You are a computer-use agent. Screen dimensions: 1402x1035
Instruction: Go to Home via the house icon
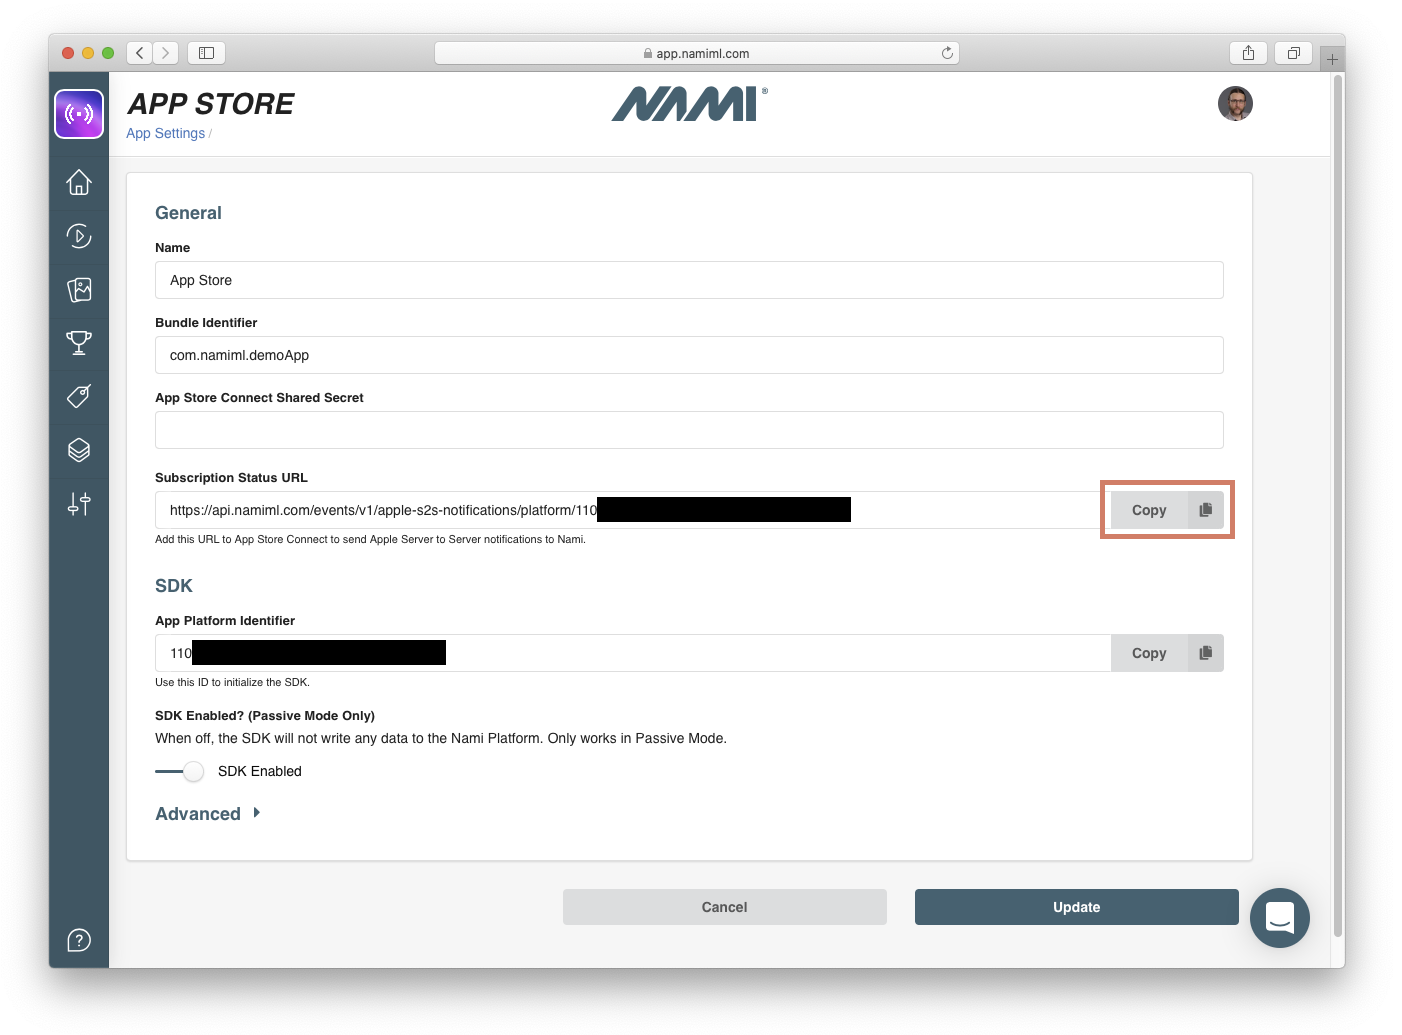click(79, 183)
